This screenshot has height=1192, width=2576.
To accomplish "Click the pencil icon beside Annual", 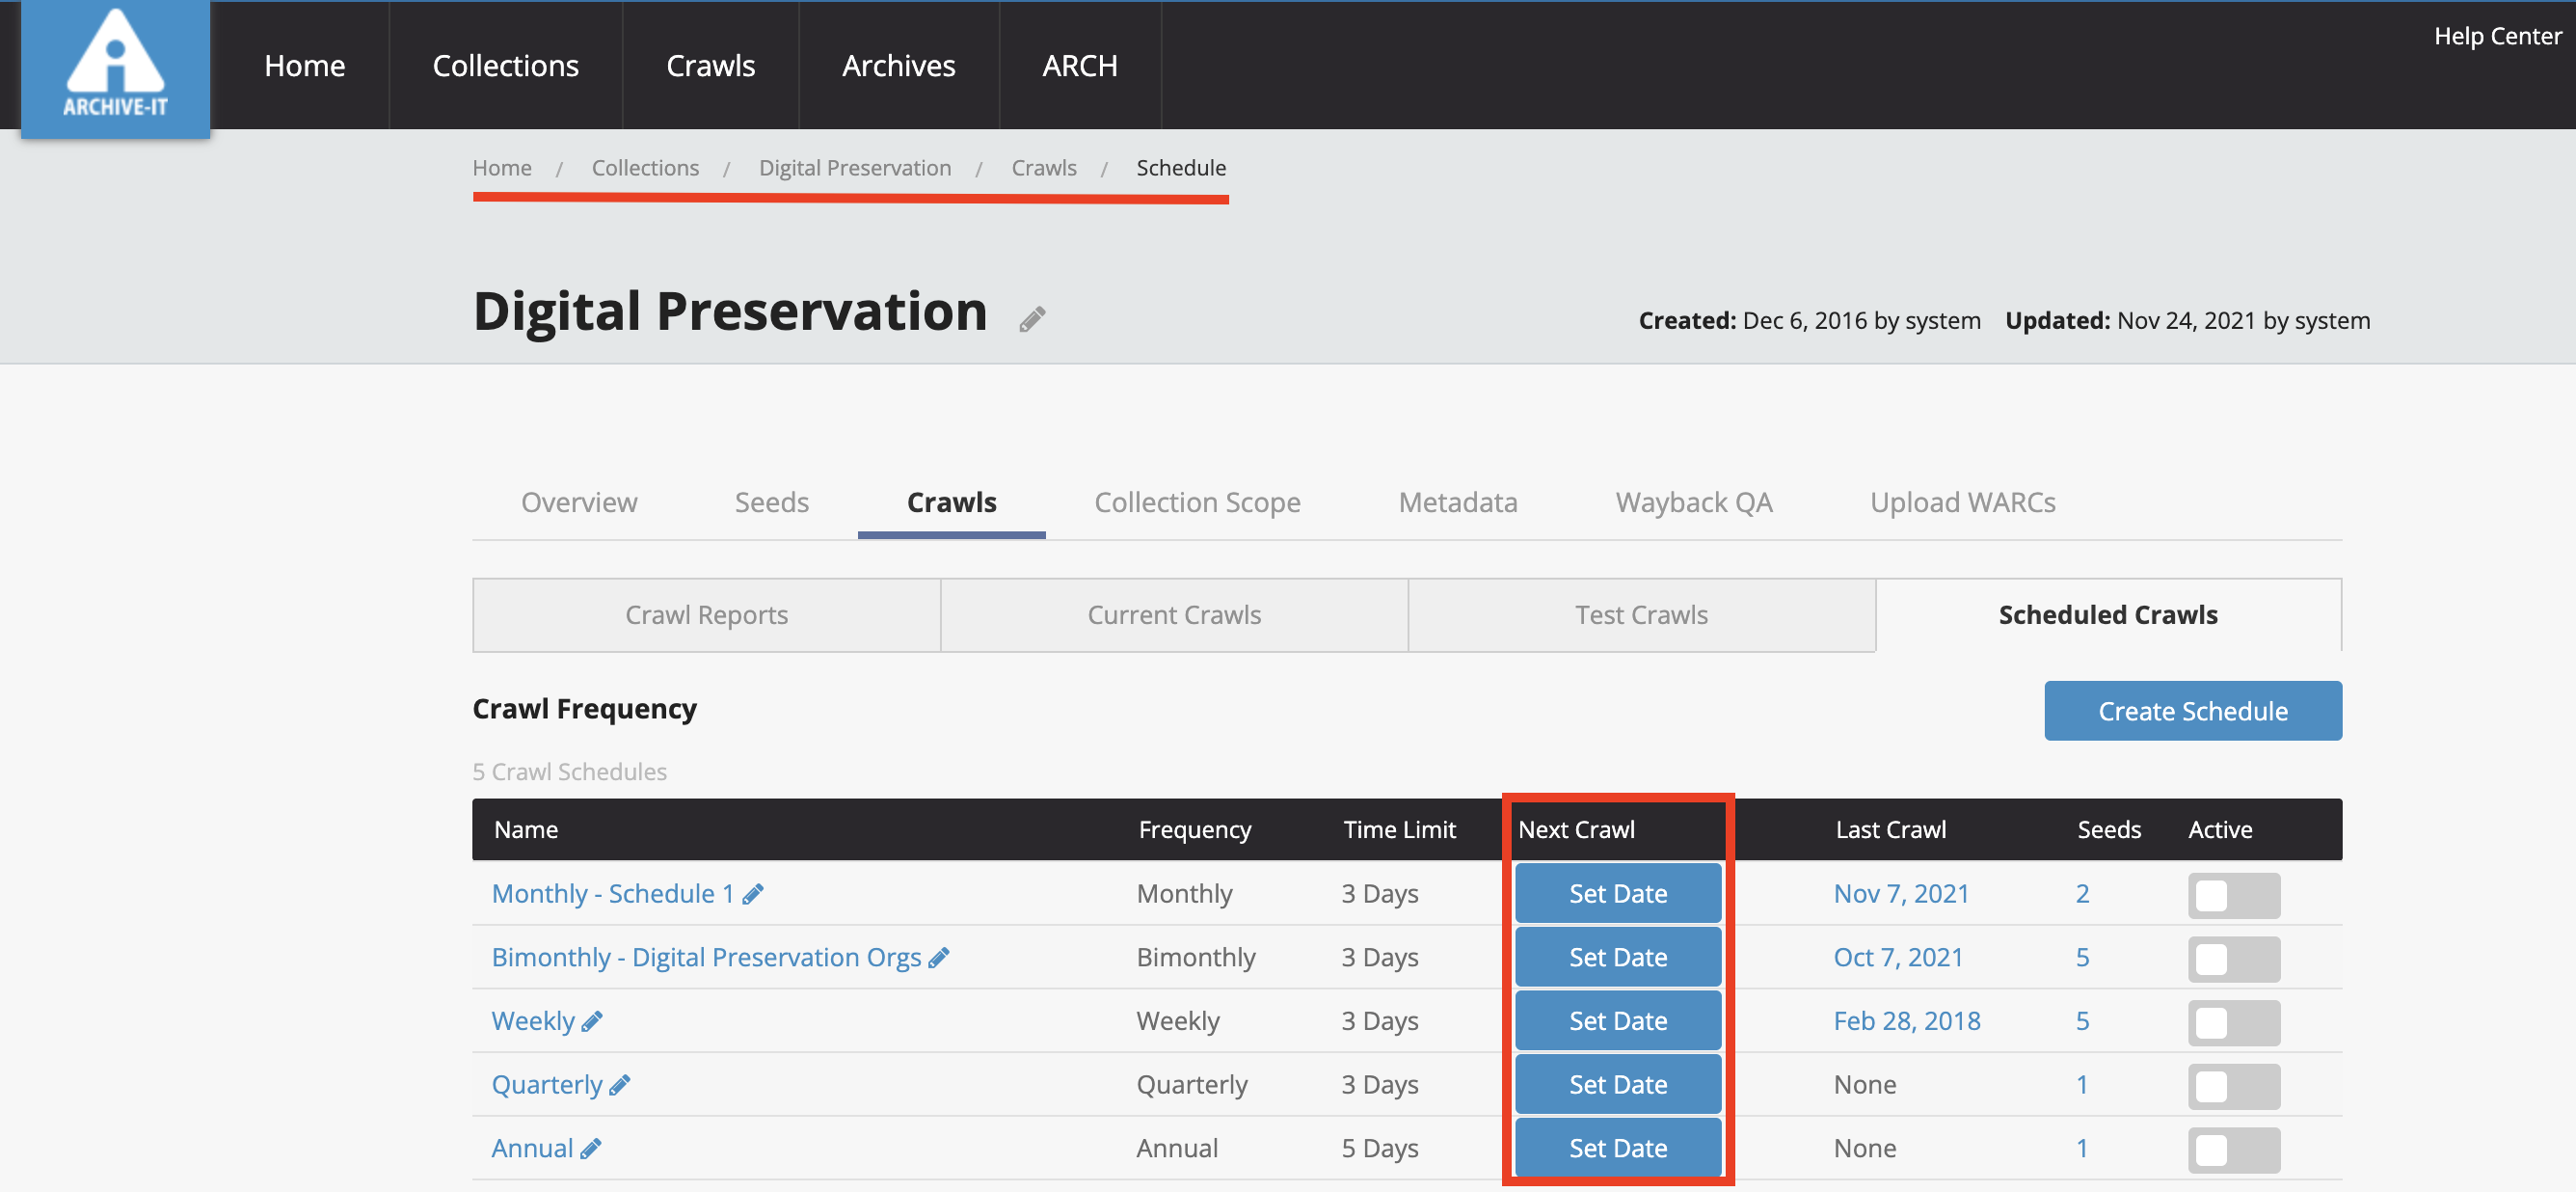I will click(x=591, y=1149).
